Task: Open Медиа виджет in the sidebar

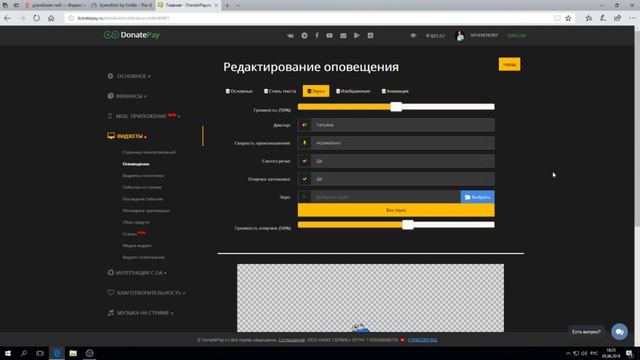Action: tap(137, 246)
